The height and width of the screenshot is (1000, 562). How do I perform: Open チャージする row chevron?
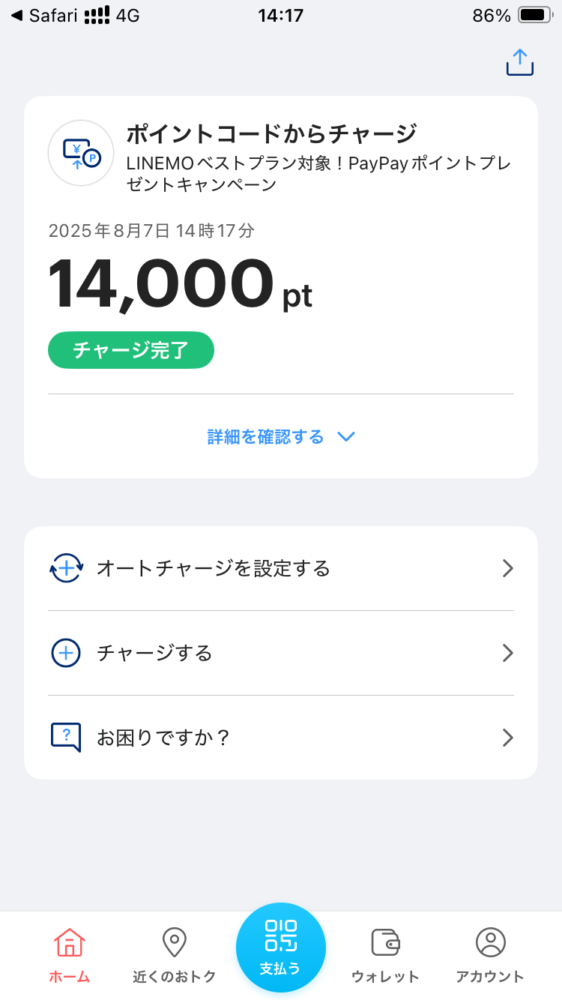coord(508,653)
